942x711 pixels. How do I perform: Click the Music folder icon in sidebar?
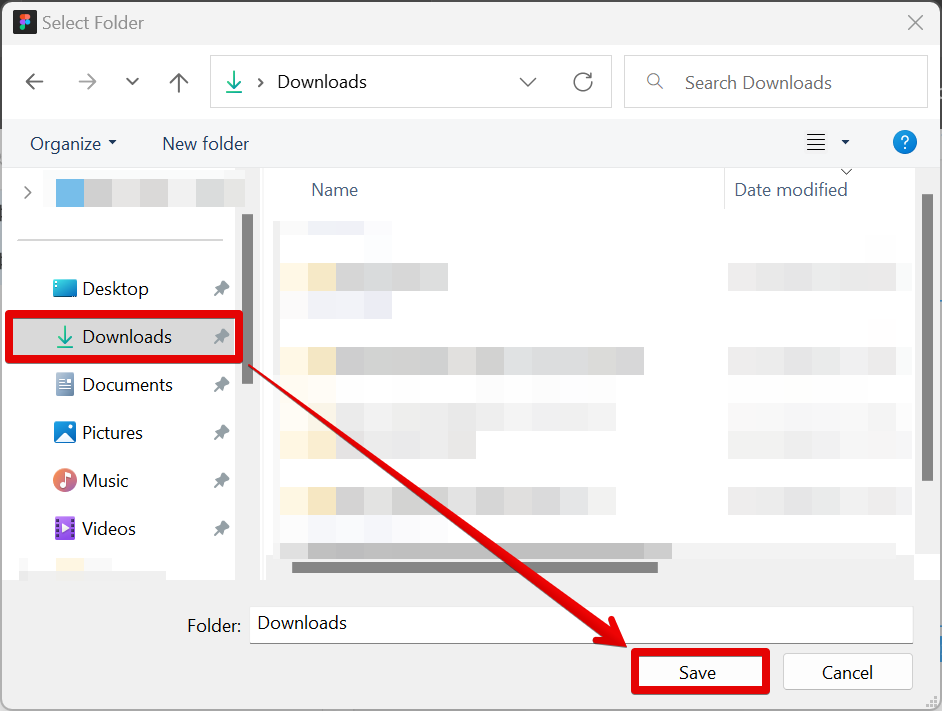(x=65, y=481)
